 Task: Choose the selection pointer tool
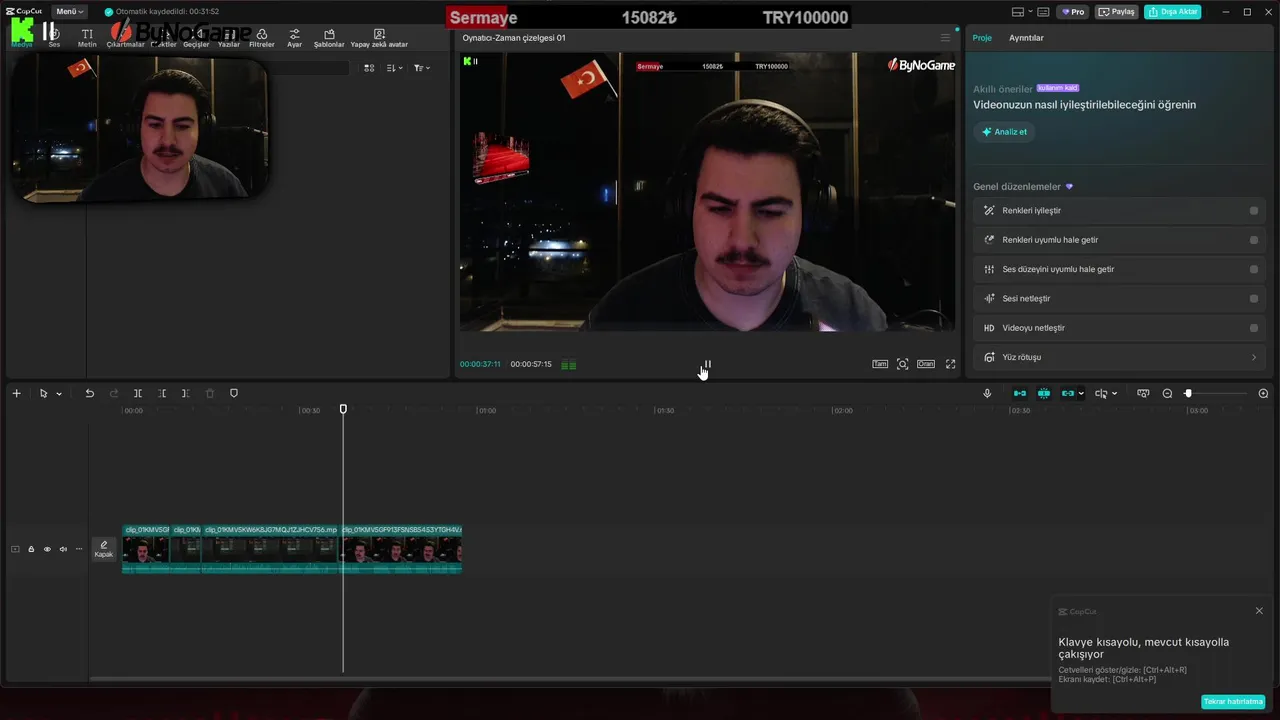point(43,393)
